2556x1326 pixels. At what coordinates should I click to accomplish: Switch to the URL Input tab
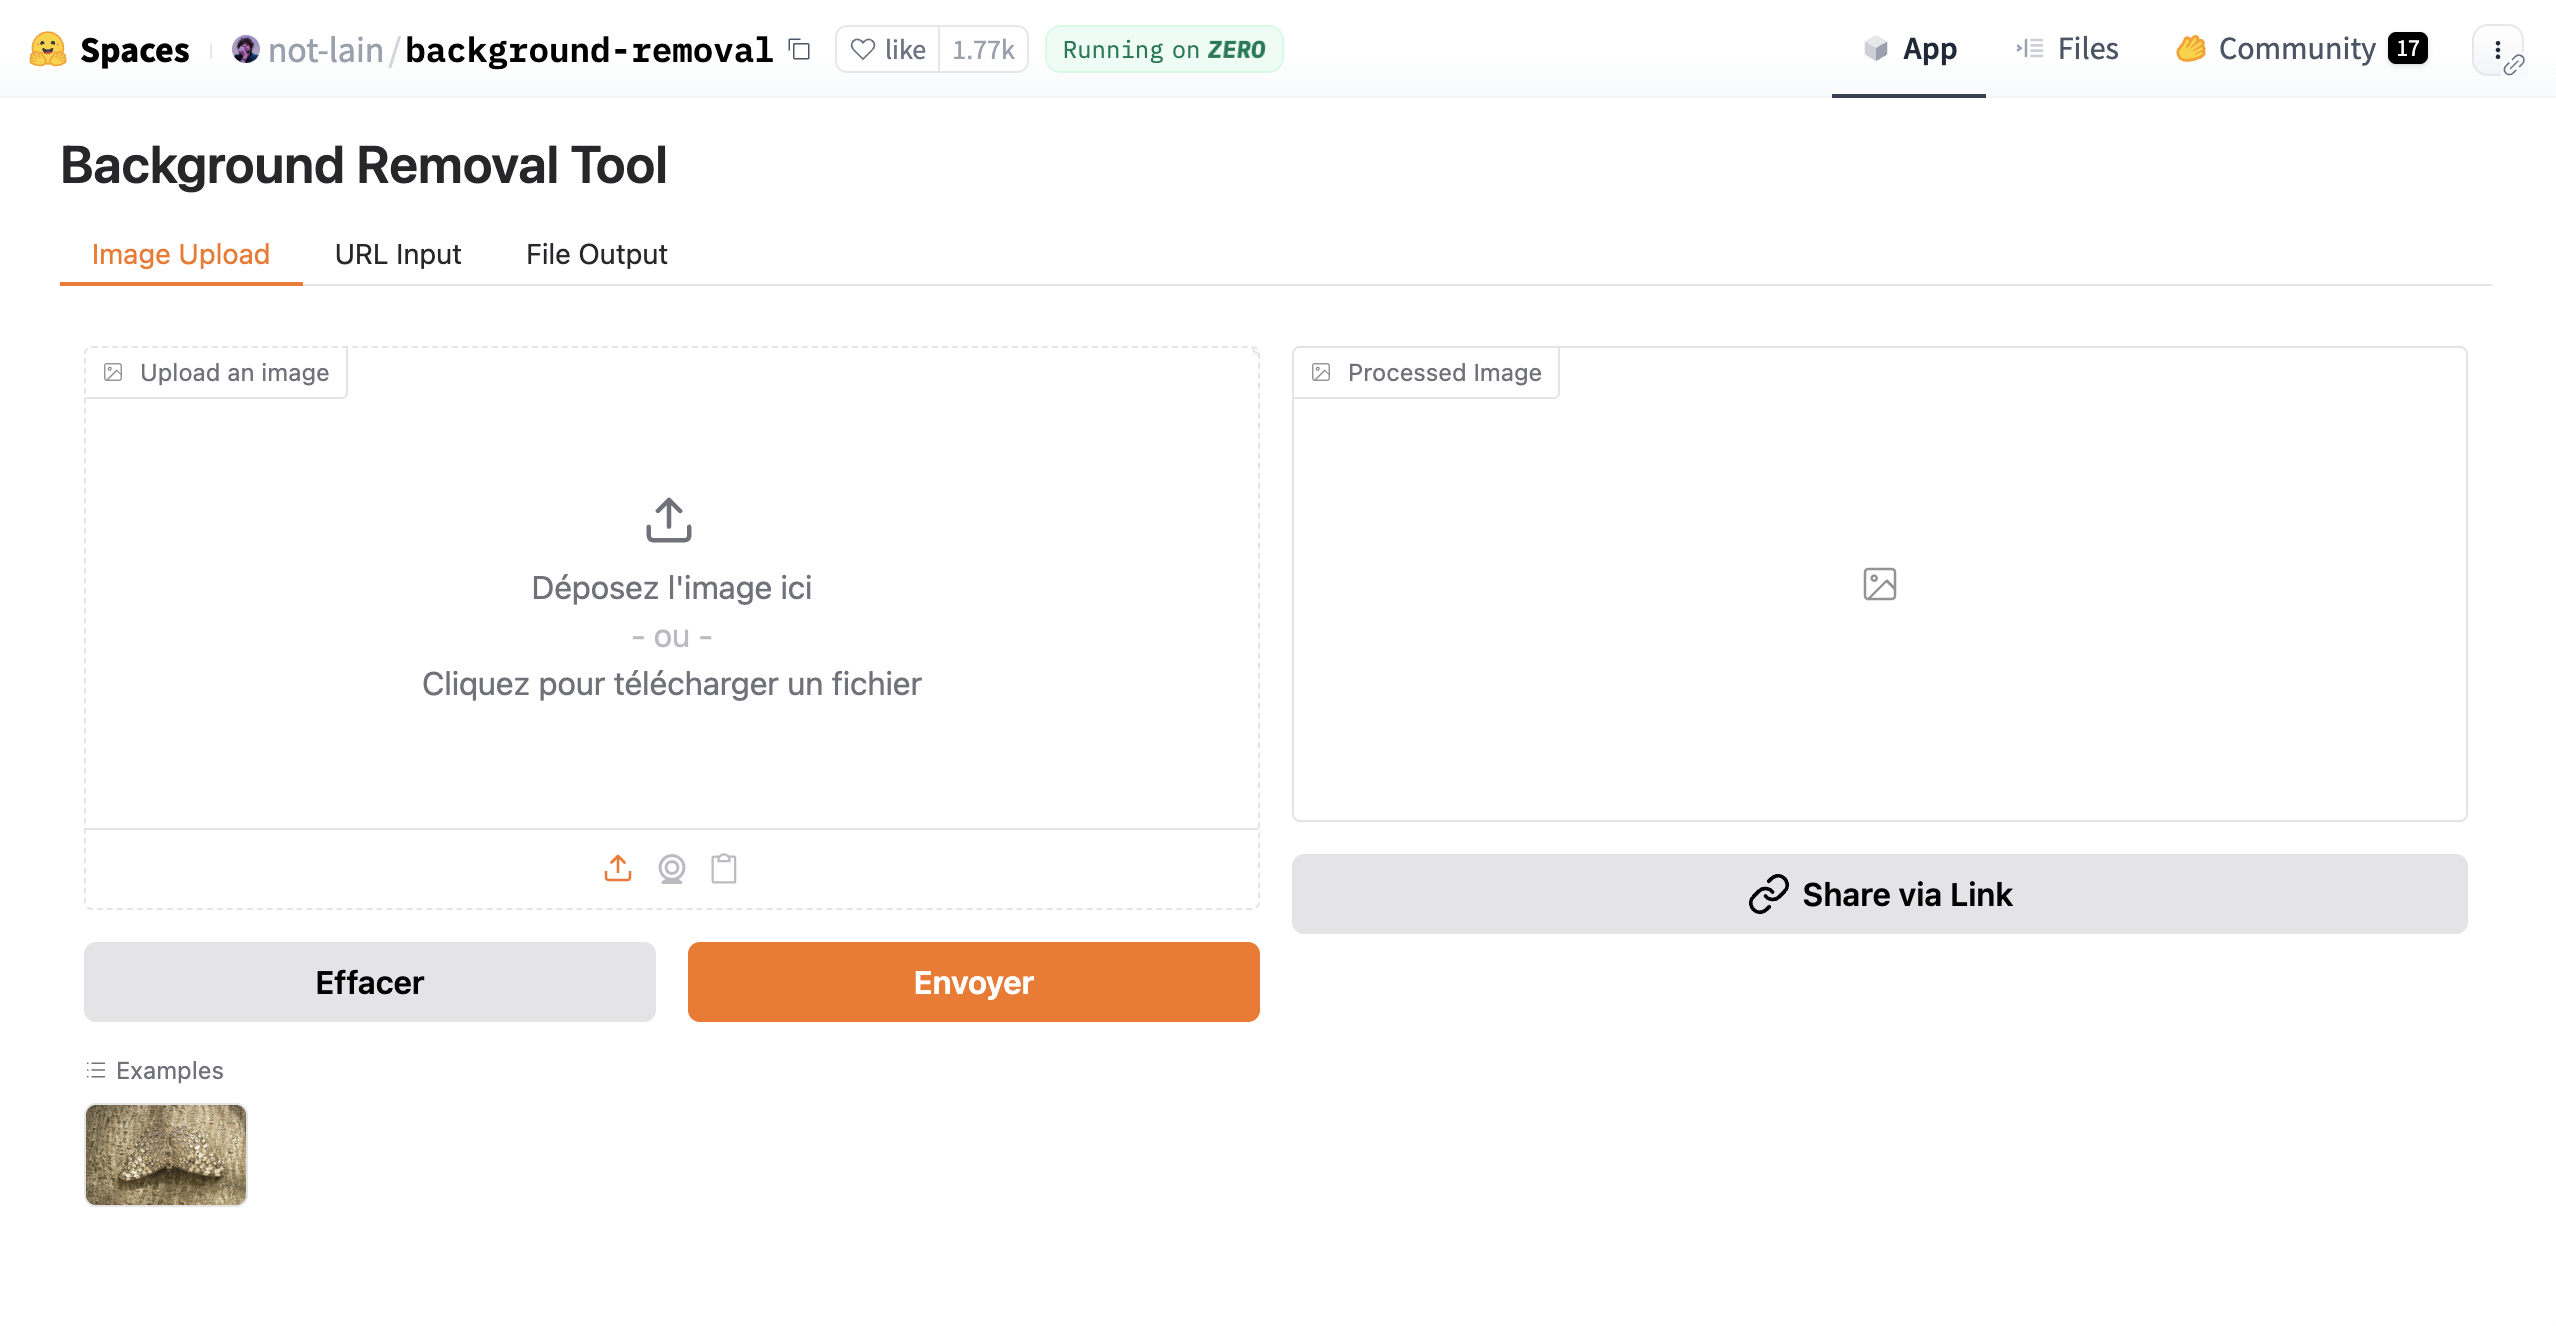click(398, 254)
